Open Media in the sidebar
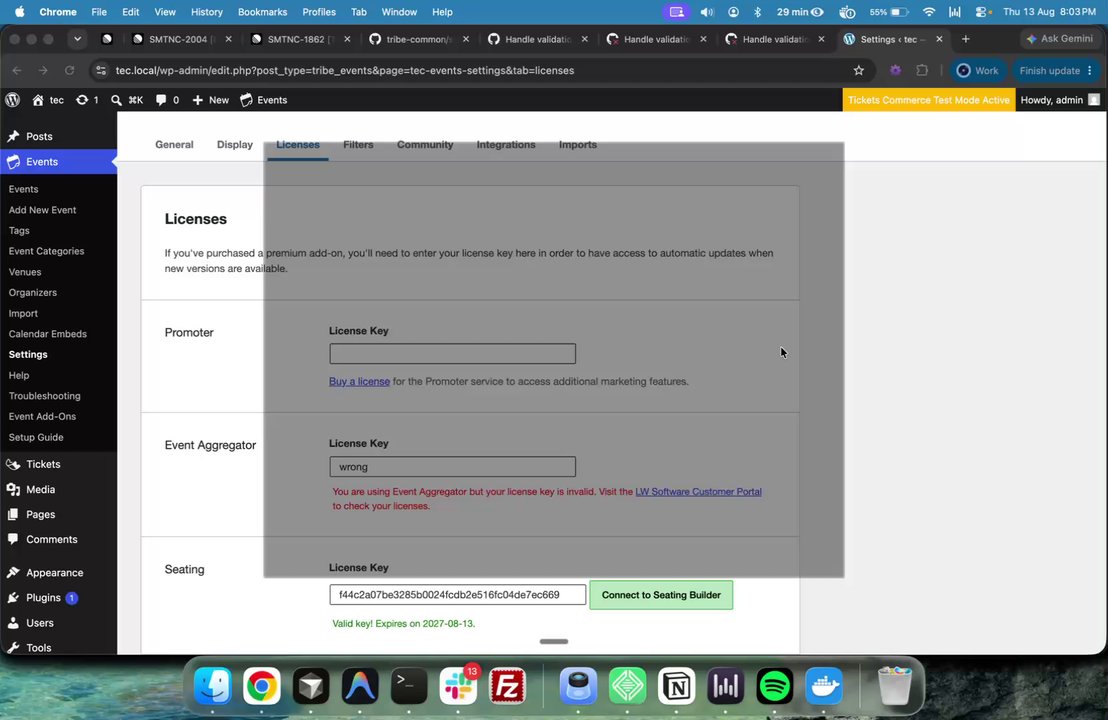This screenshot has height=720, width=1108. [x=58, y=489]
